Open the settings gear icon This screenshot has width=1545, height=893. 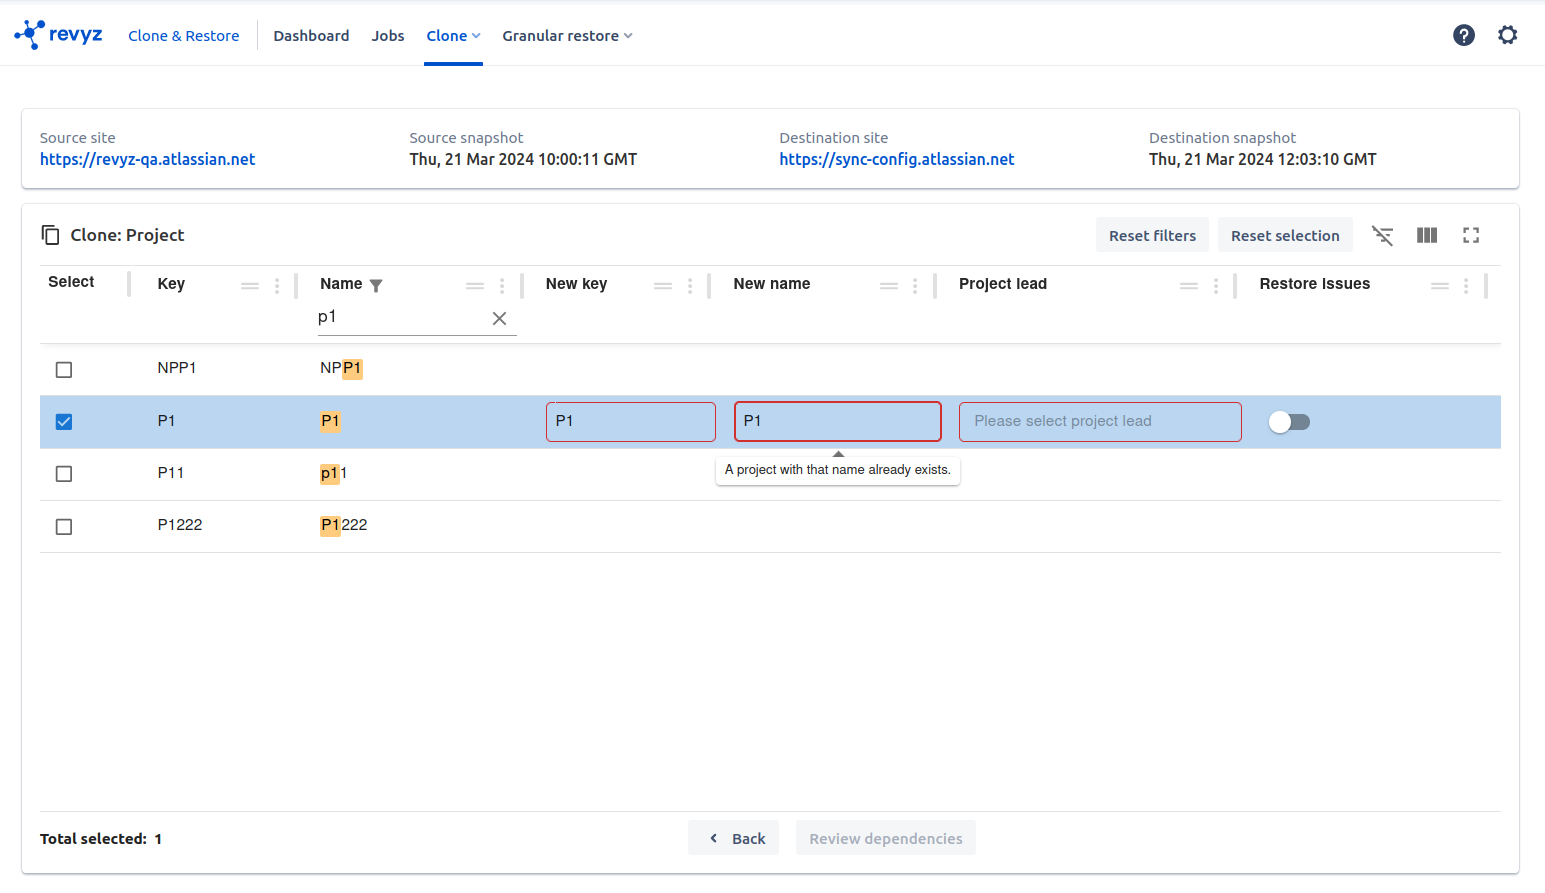point(1507,36)
